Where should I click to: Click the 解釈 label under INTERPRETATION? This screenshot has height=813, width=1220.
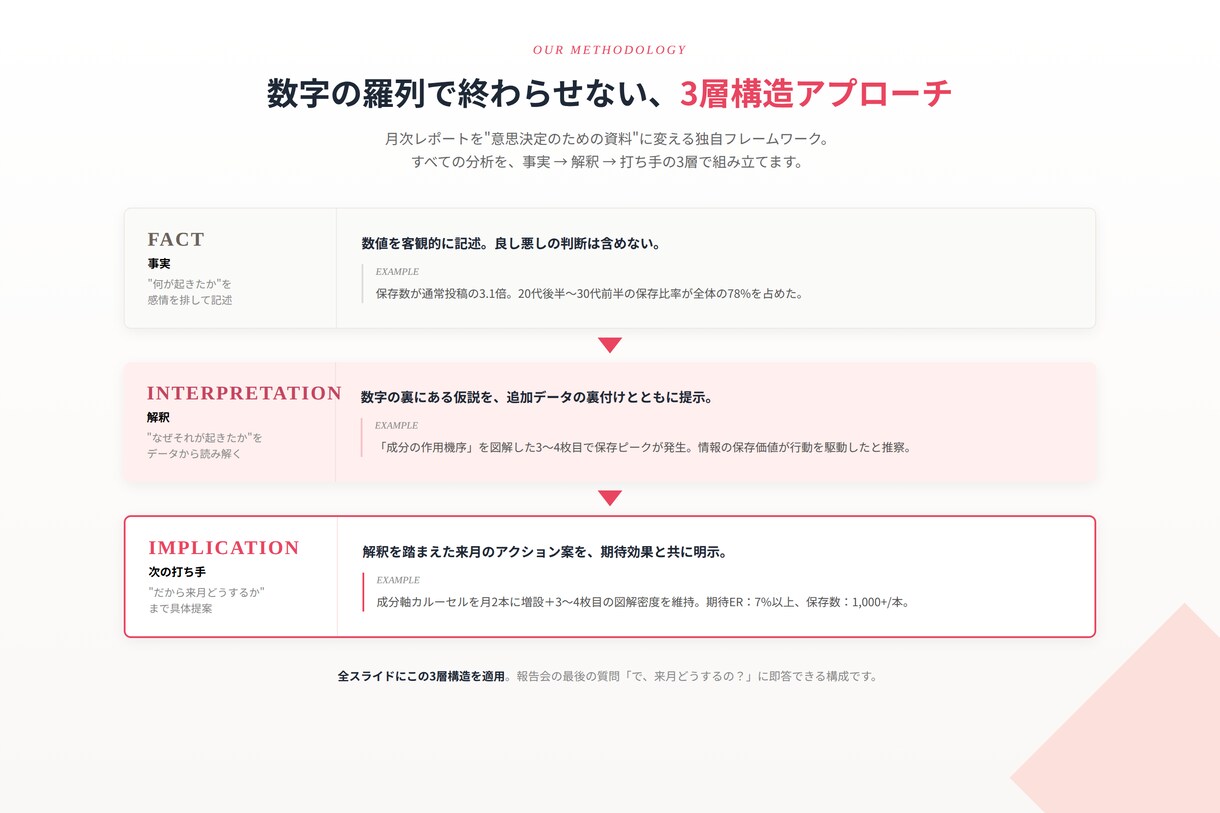(158, 418)
